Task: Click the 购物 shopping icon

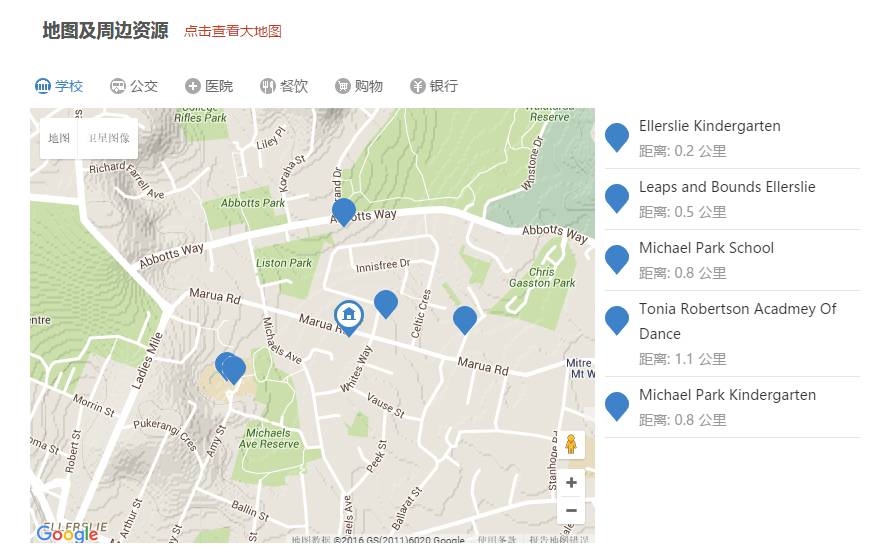Action: coord(342,86)
